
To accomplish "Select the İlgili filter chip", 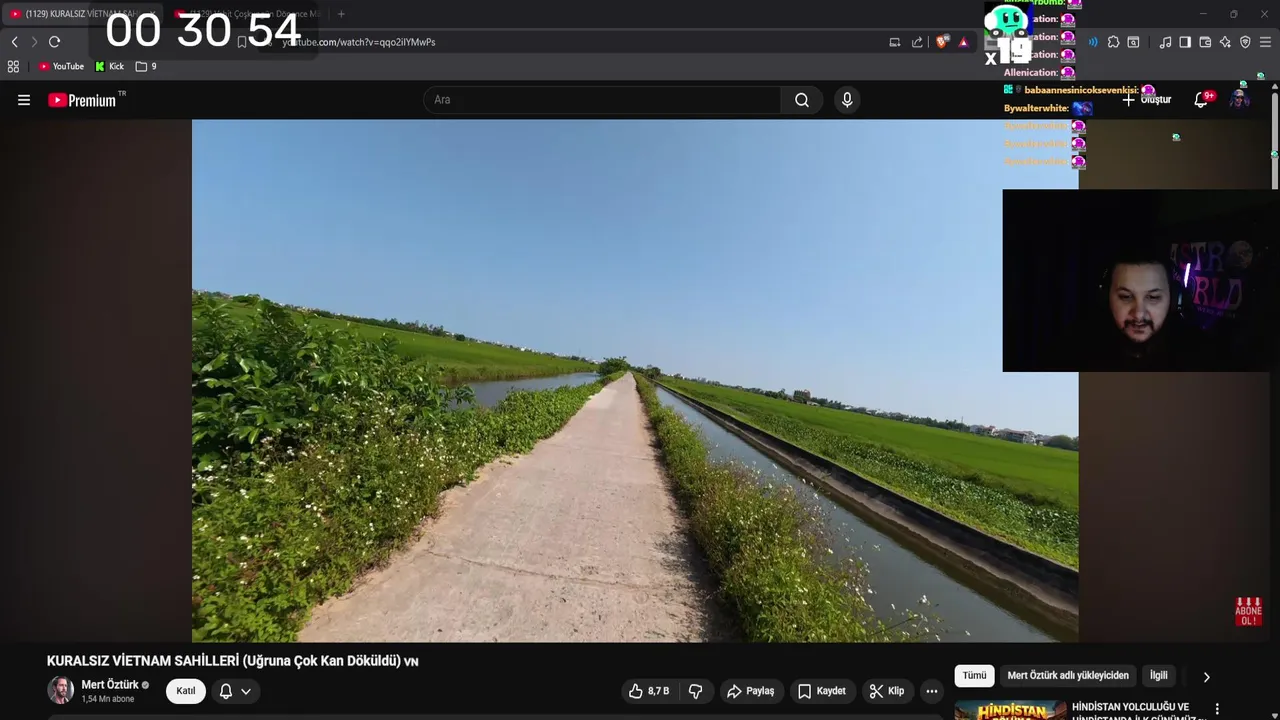I will pos(1158,676).
